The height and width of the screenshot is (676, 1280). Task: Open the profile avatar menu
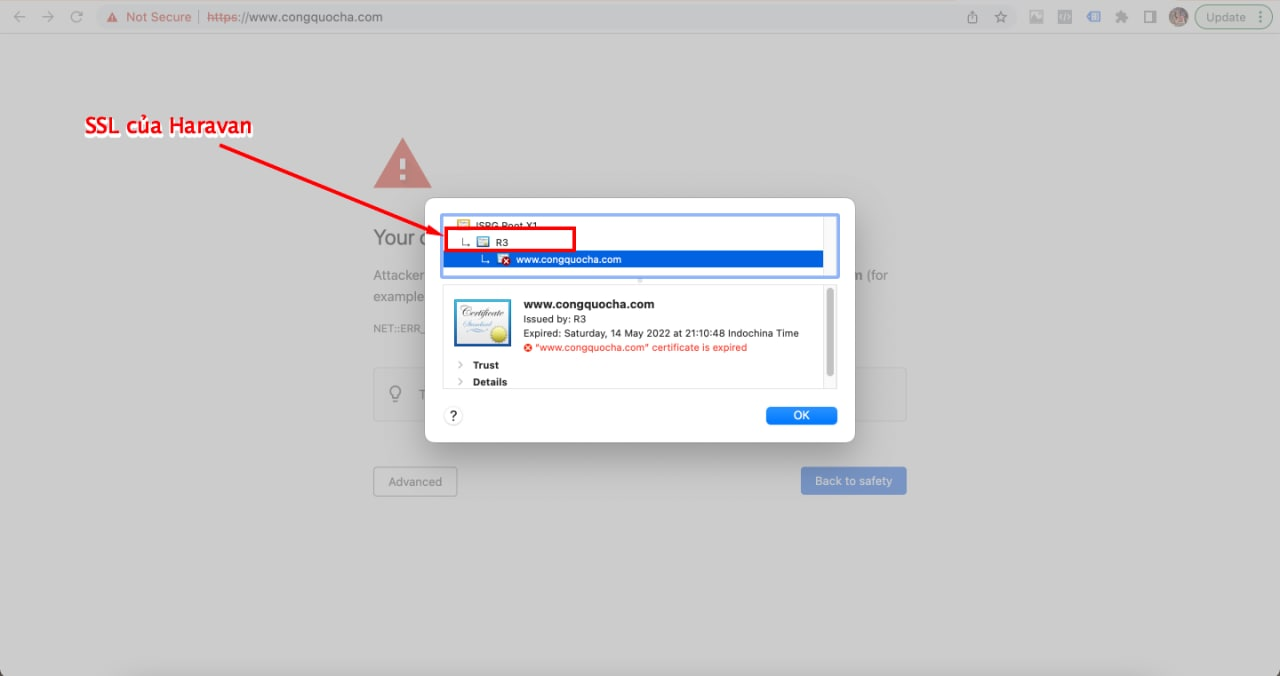(x=1179, y=17)
